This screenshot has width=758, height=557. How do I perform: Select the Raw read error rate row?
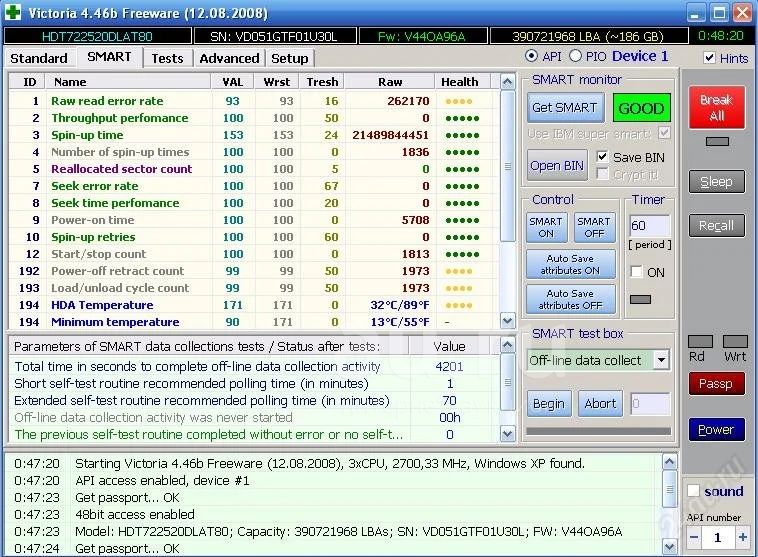(254, 101)
